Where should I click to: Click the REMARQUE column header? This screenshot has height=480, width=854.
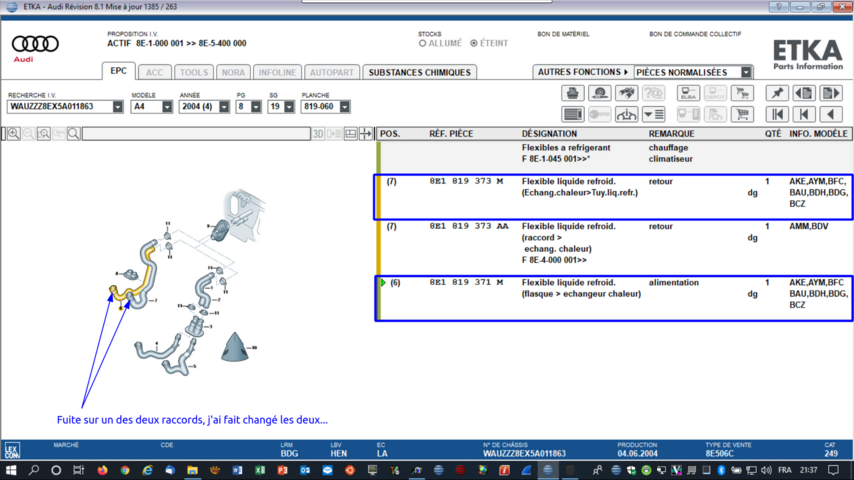[x=671, y=133]
